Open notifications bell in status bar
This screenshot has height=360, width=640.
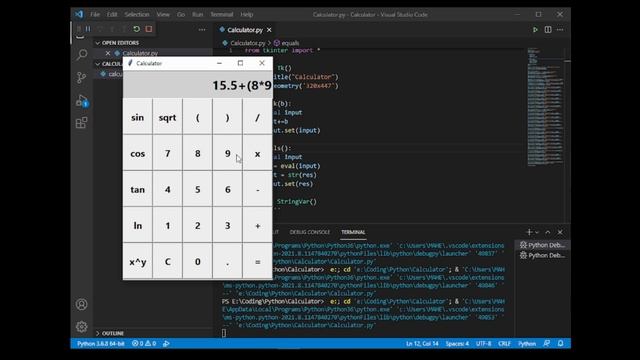click(560, 344)
